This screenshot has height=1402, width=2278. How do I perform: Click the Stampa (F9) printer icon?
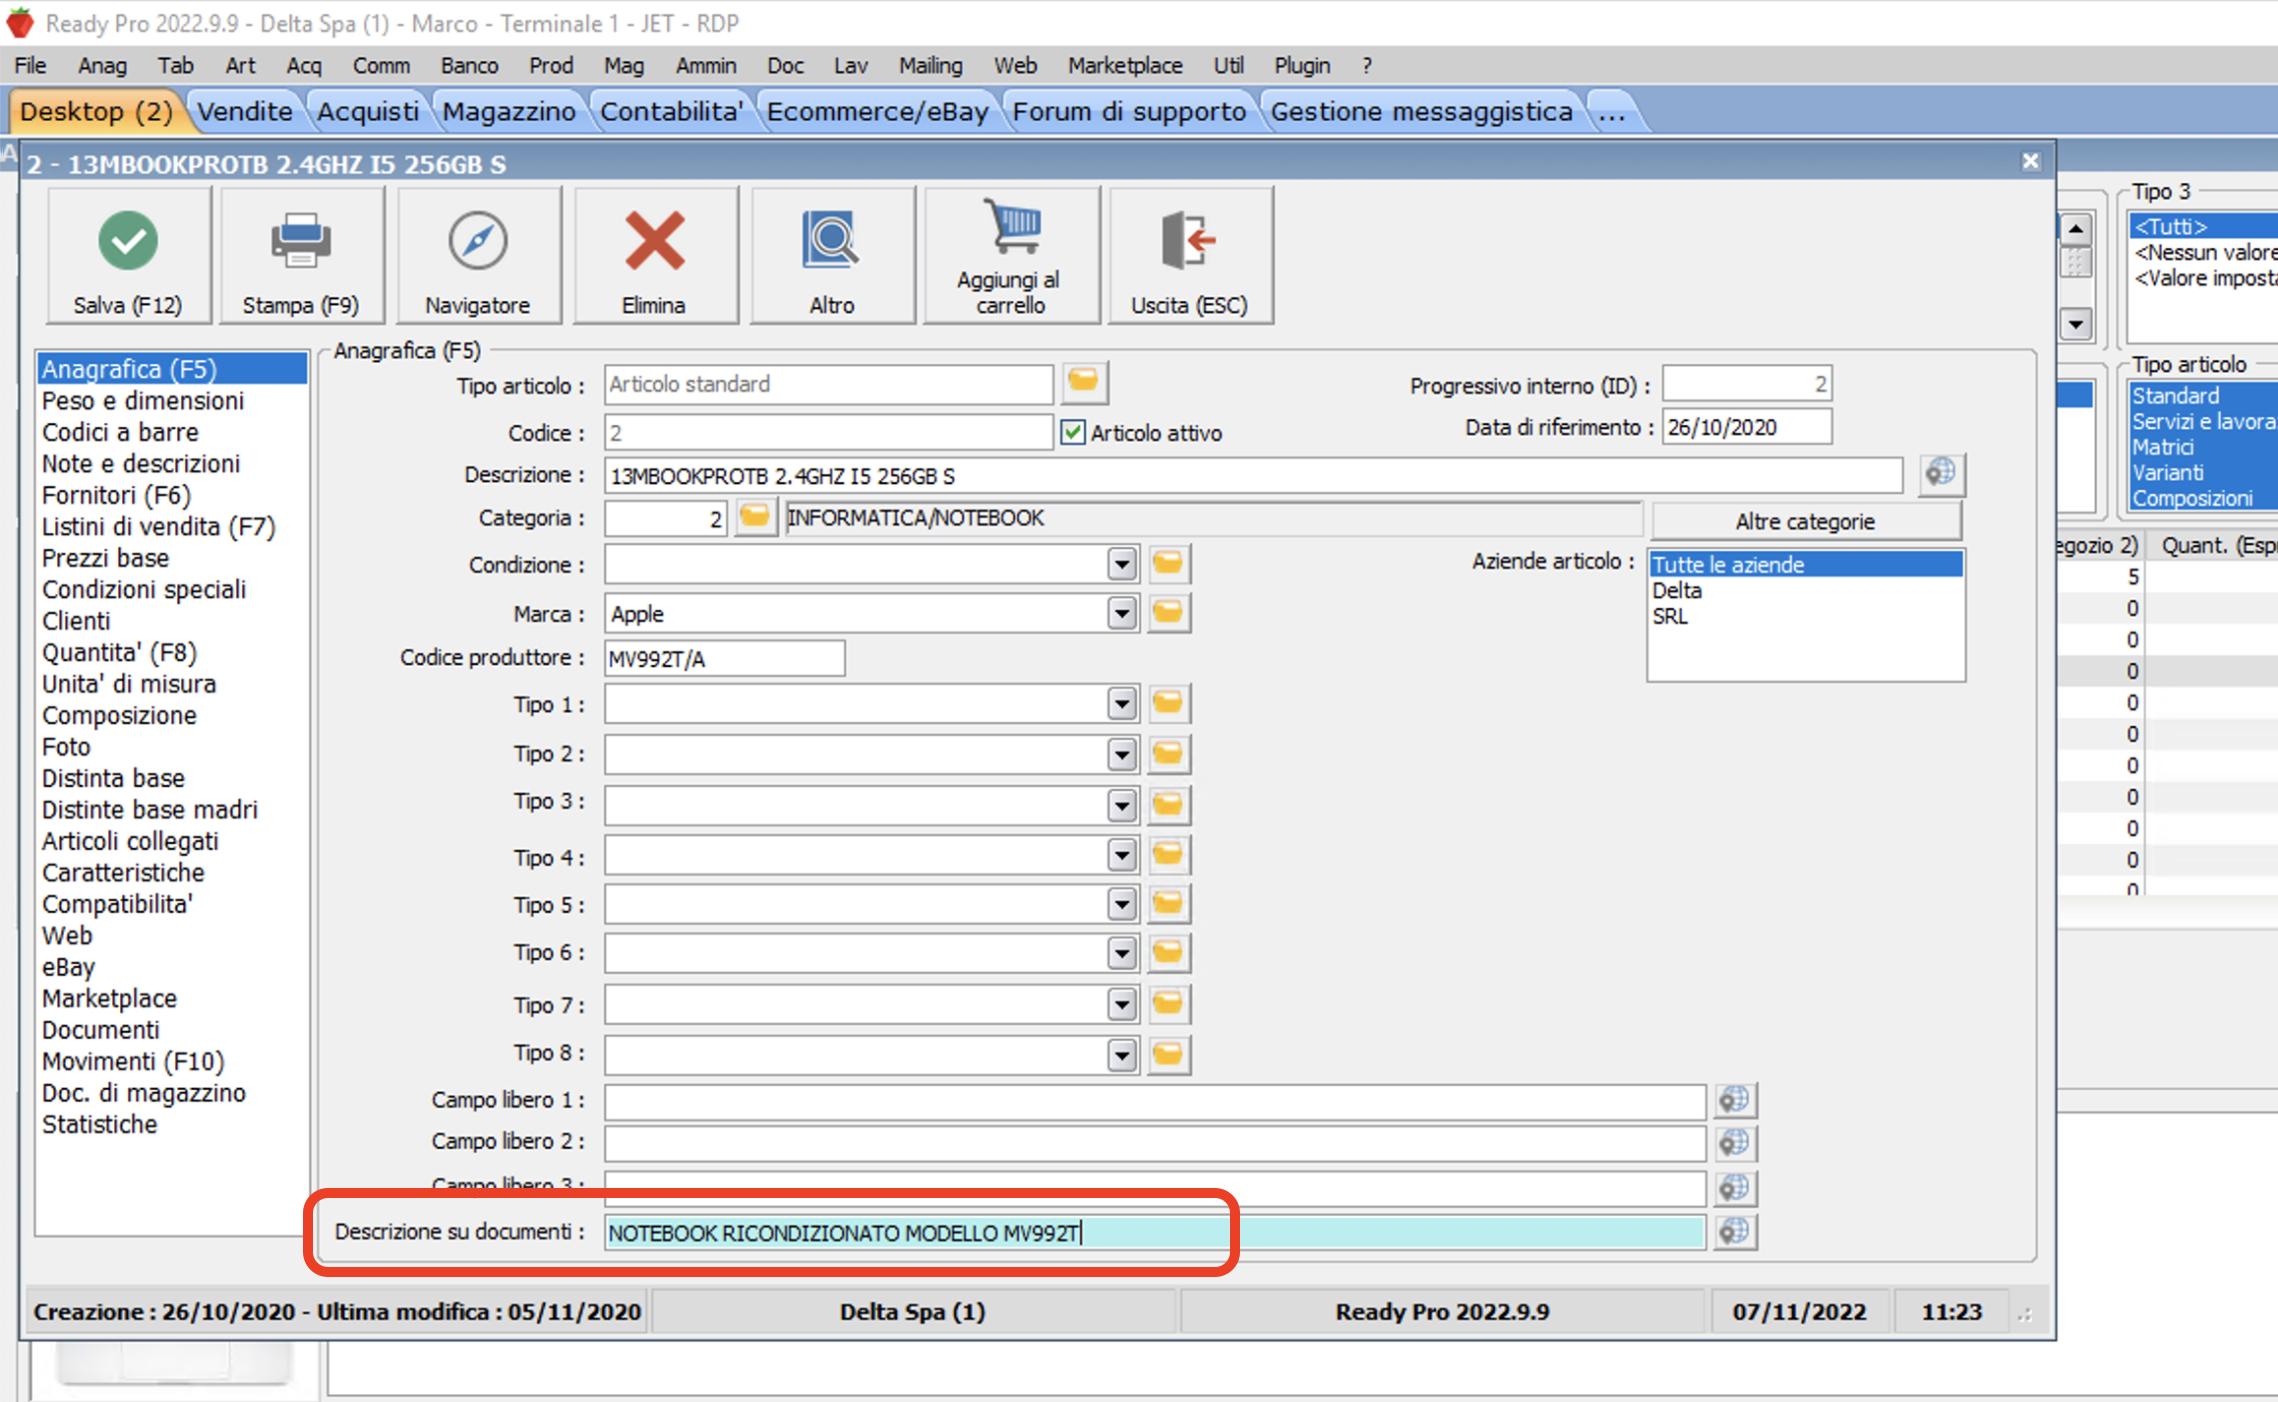300,241
